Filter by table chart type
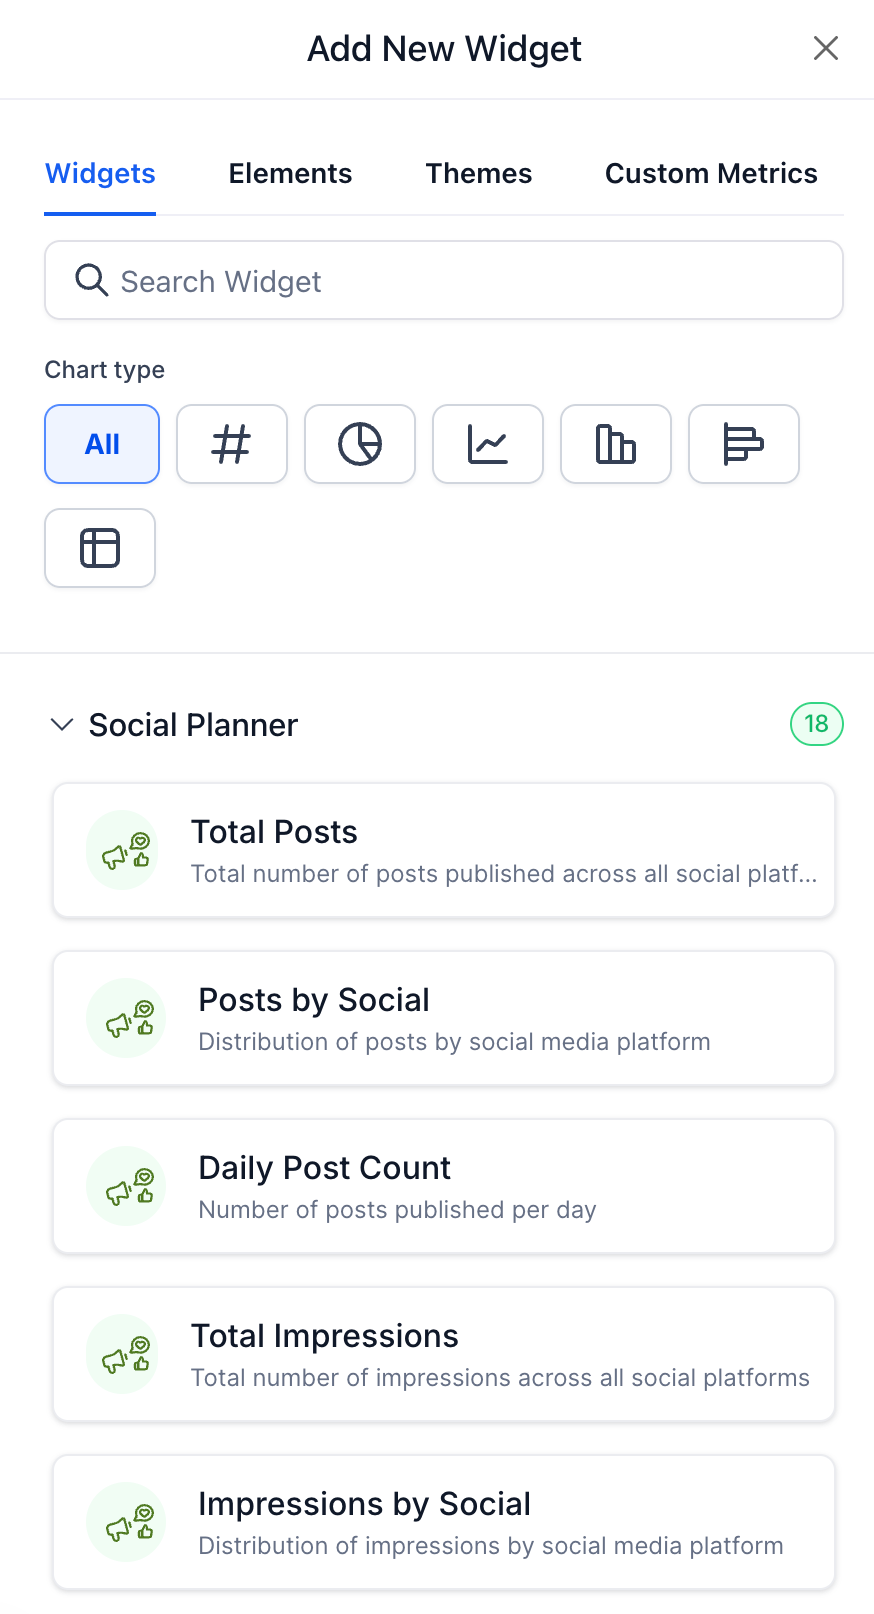 pos(100,548)
